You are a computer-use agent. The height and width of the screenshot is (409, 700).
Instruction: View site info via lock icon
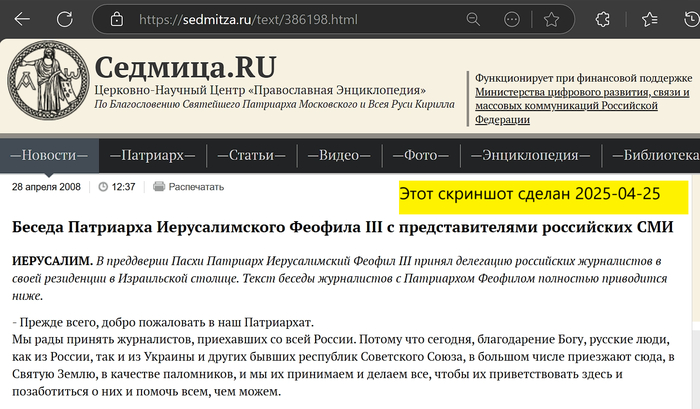[x=117, y=19]
